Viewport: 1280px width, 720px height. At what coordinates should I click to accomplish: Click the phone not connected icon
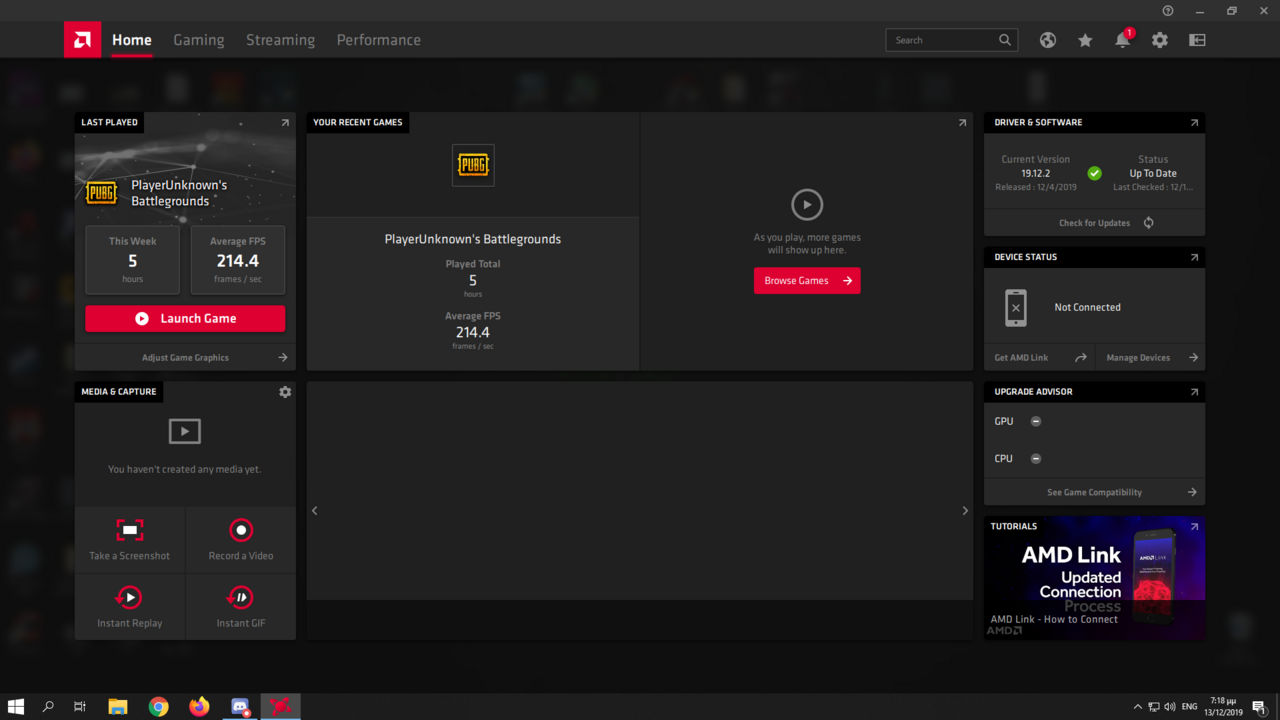pos(1016,308)
